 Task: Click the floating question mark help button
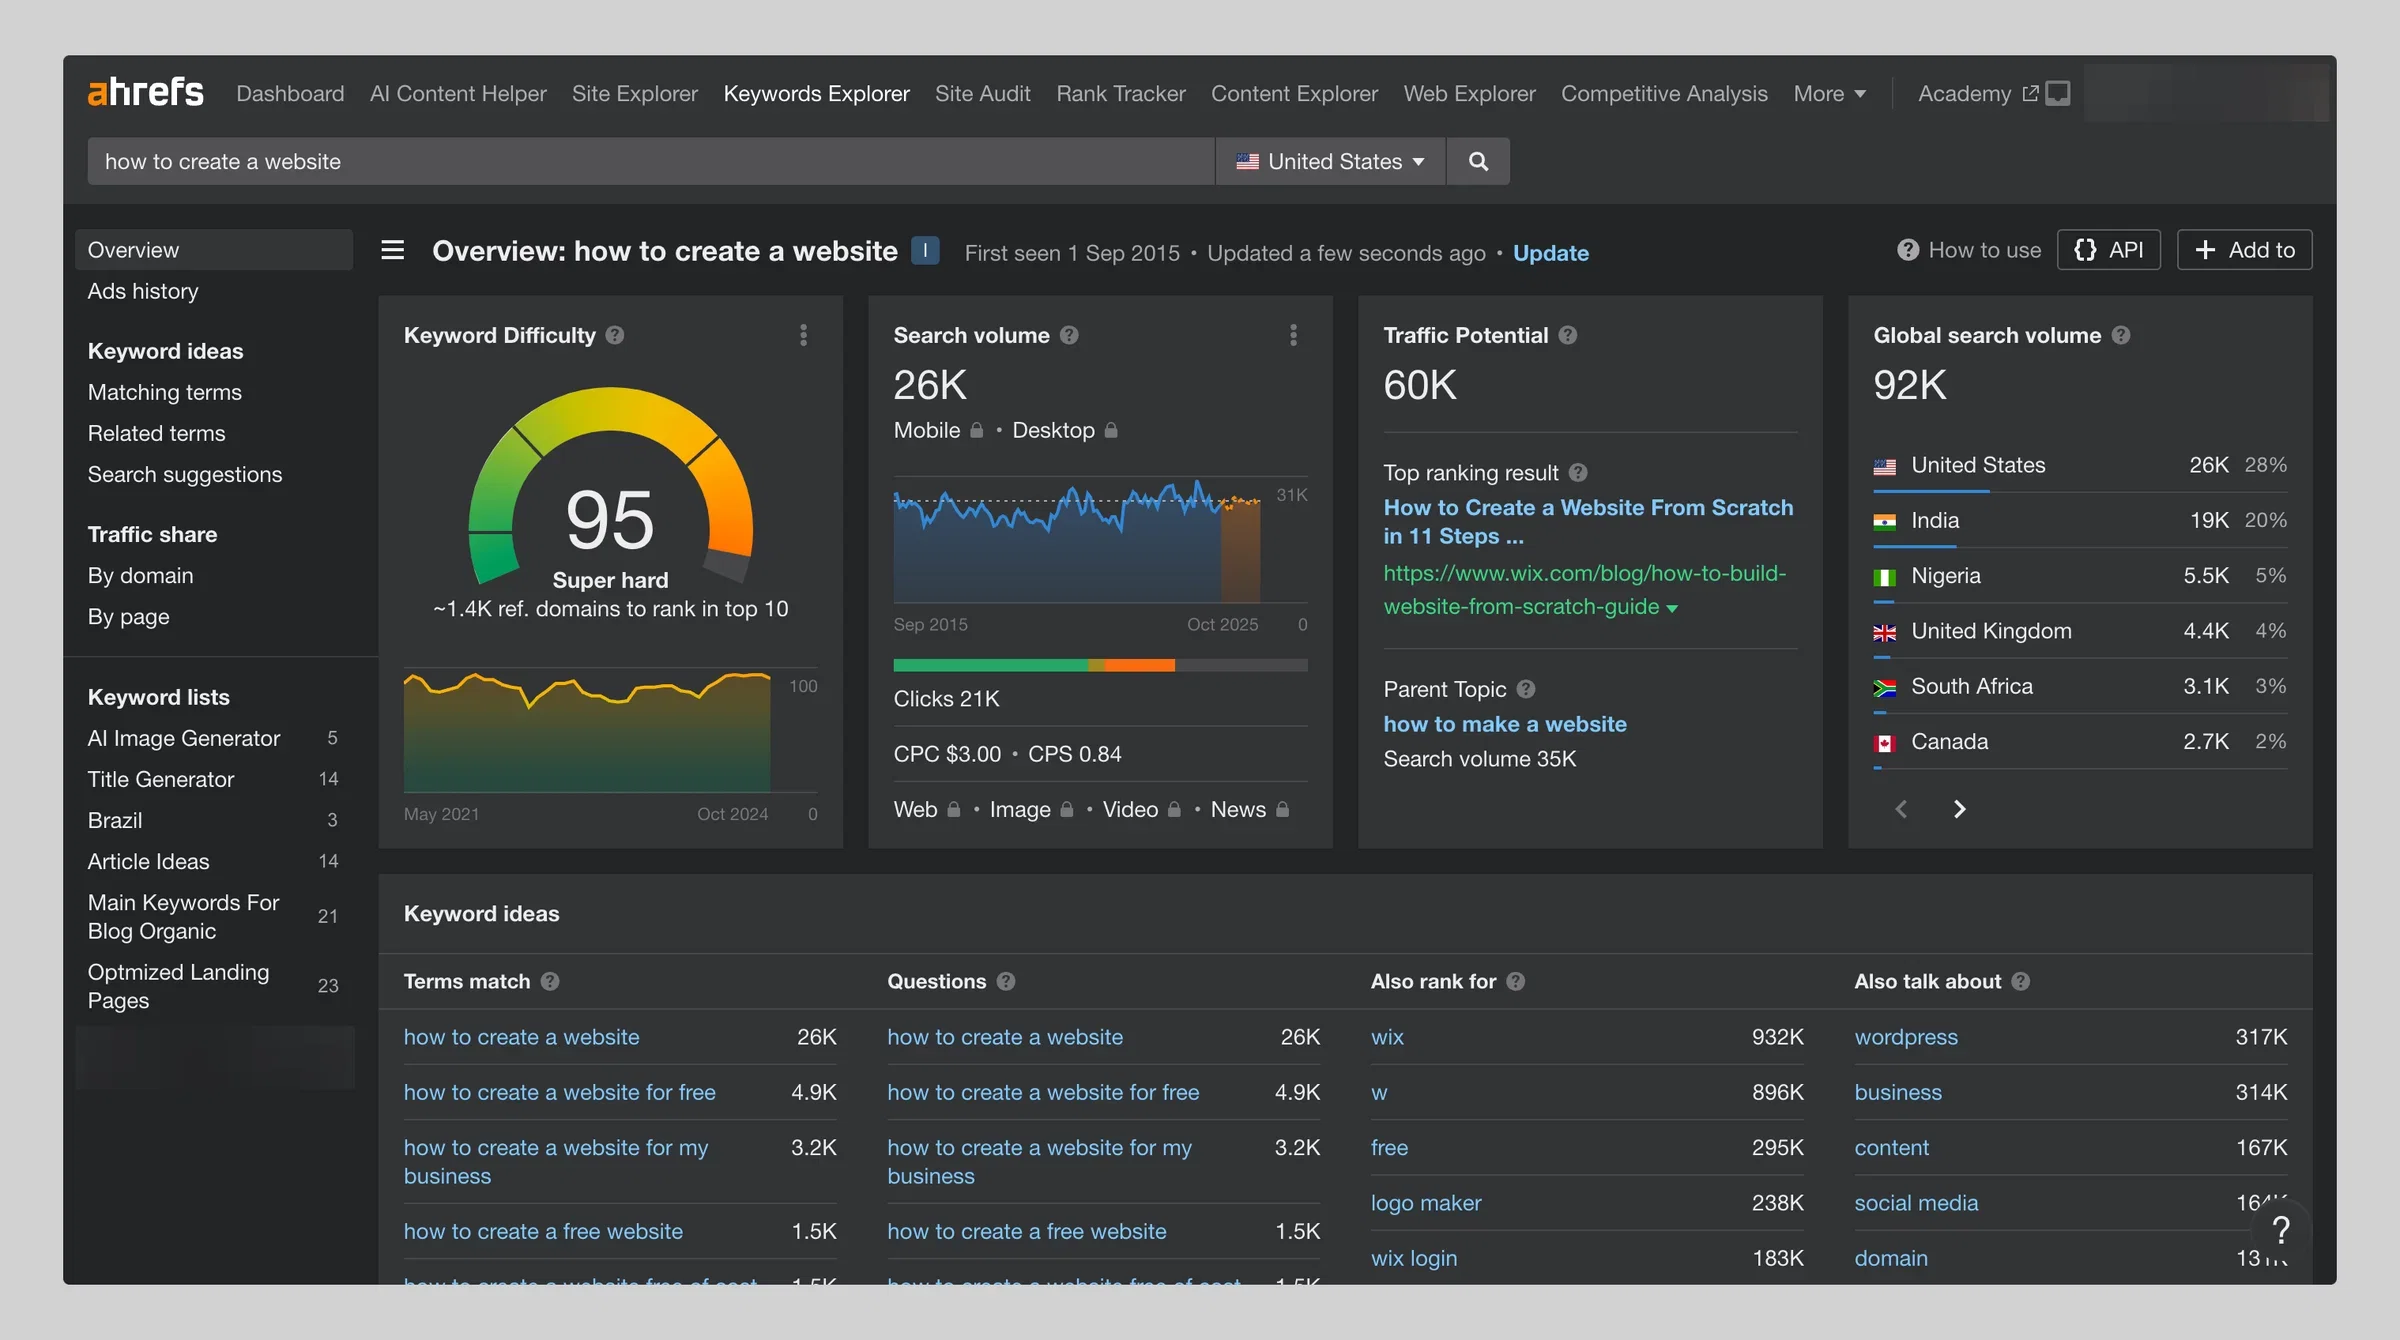pyautogui.click(x=2280, y=1230)
